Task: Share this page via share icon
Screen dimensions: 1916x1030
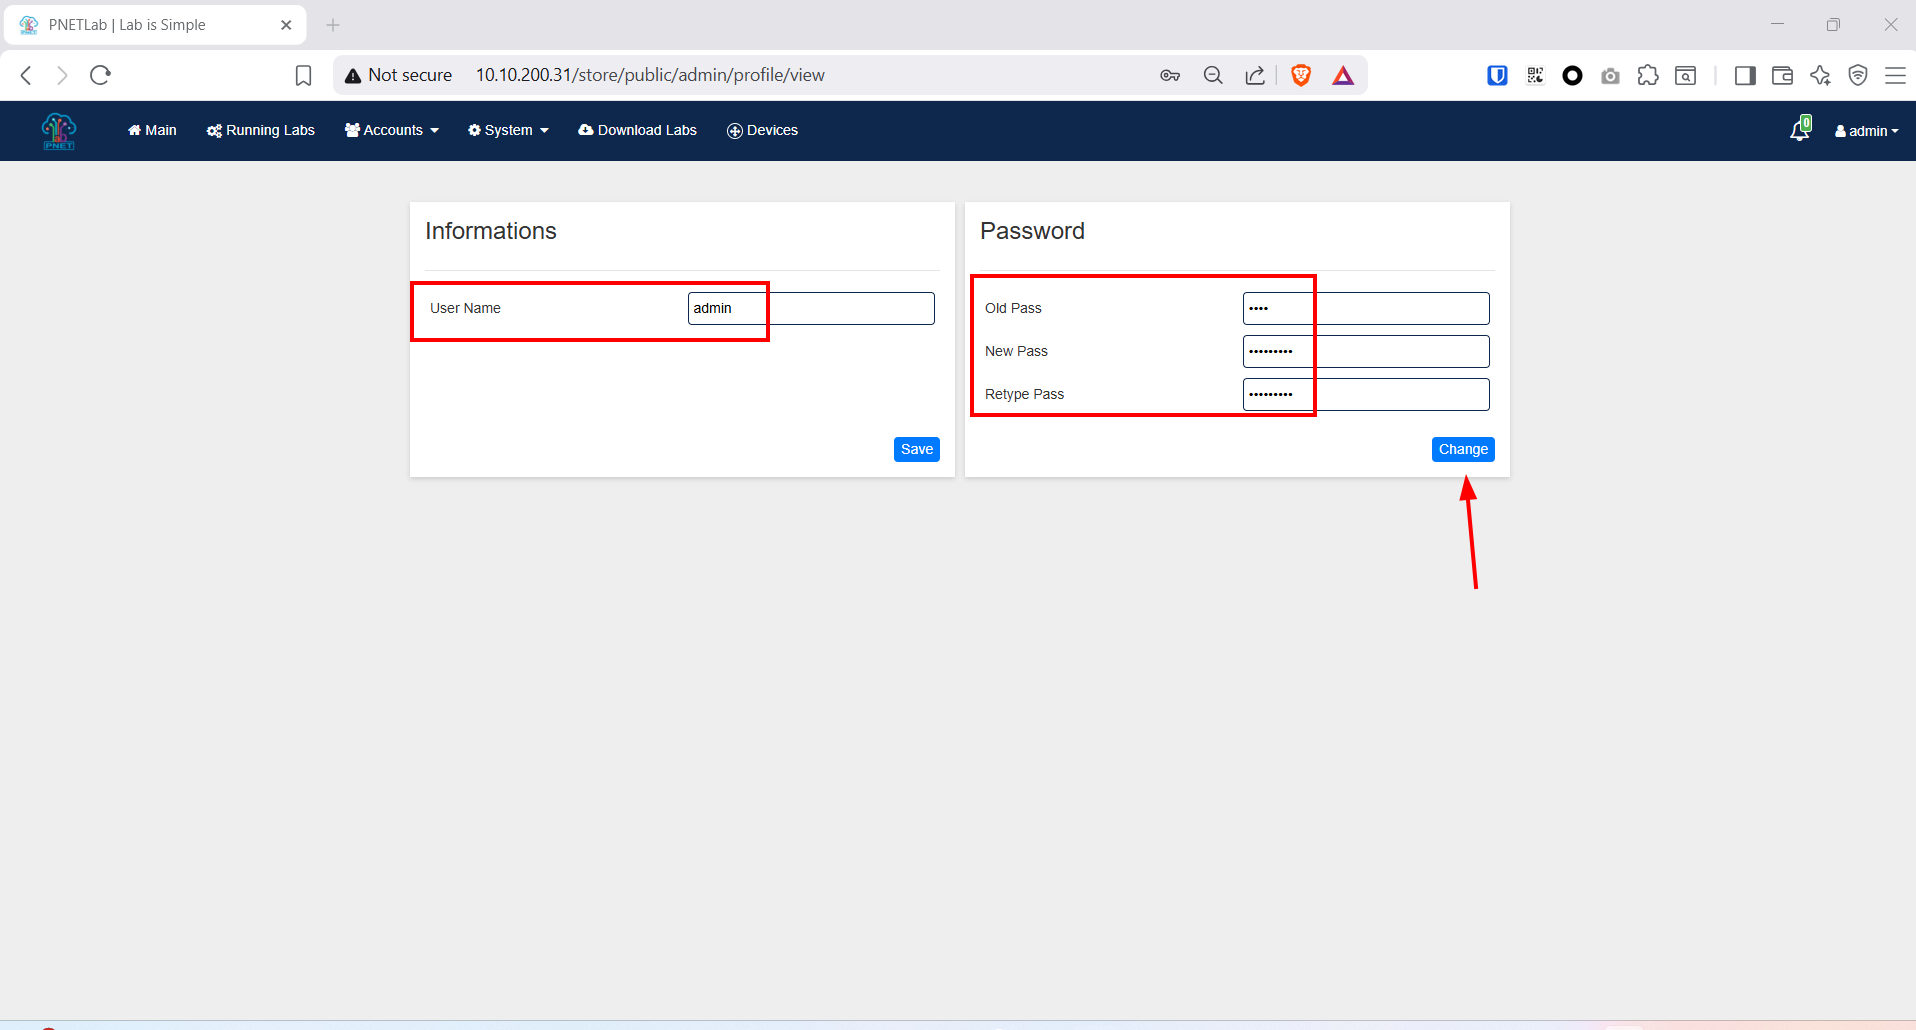Action: (x=1255, y=76)
